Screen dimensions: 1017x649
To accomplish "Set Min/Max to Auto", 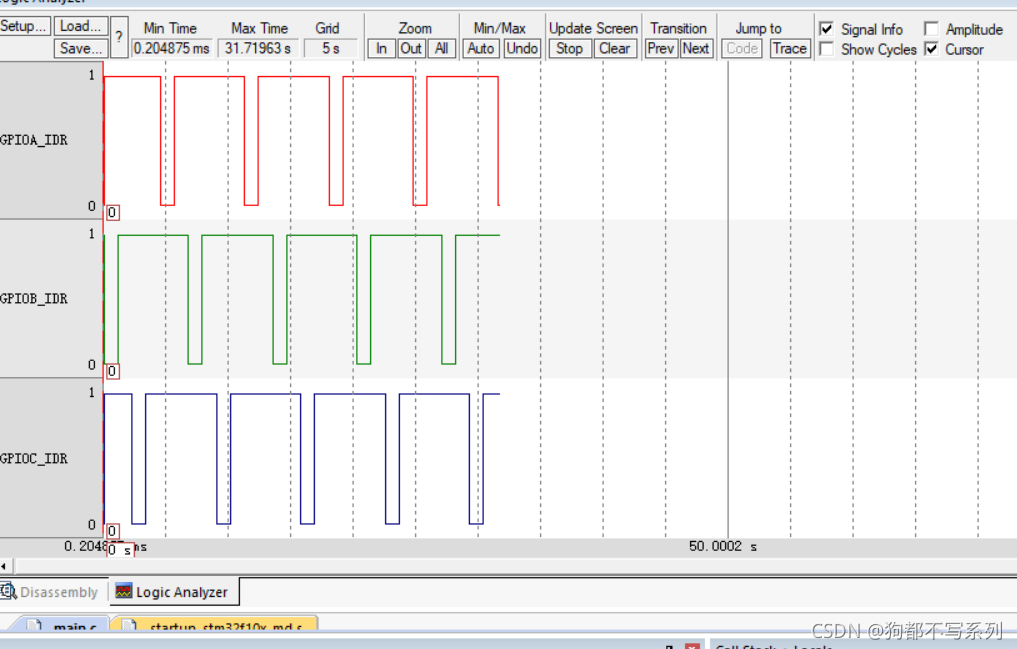I will (481, 49).
